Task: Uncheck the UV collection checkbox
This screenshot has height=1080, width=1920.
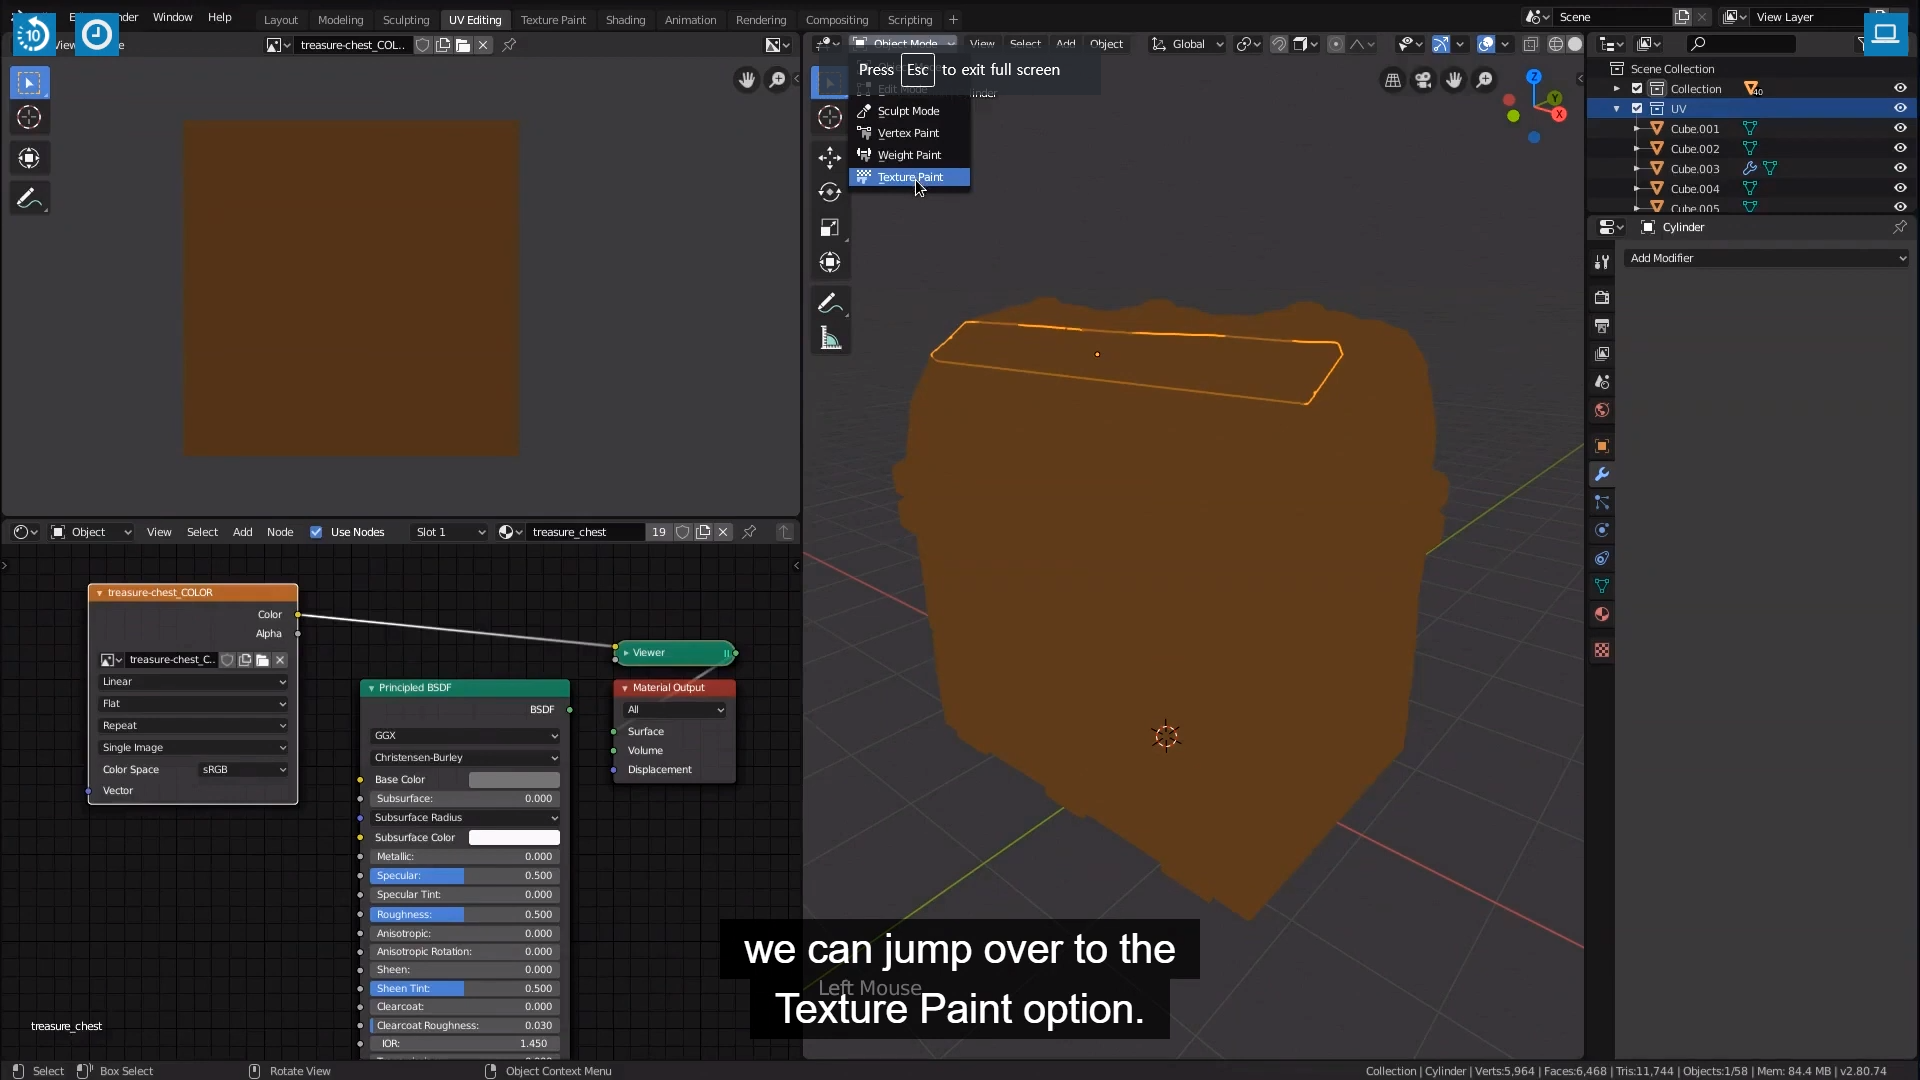Action: click(1637, 108)
